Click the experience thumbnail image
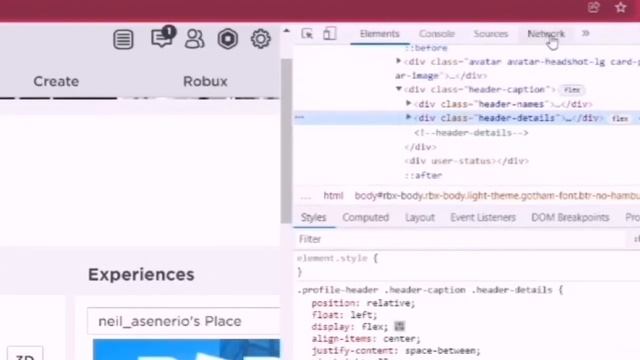The height and width of the screenshot is (360, 640). [x=187, y=349]
